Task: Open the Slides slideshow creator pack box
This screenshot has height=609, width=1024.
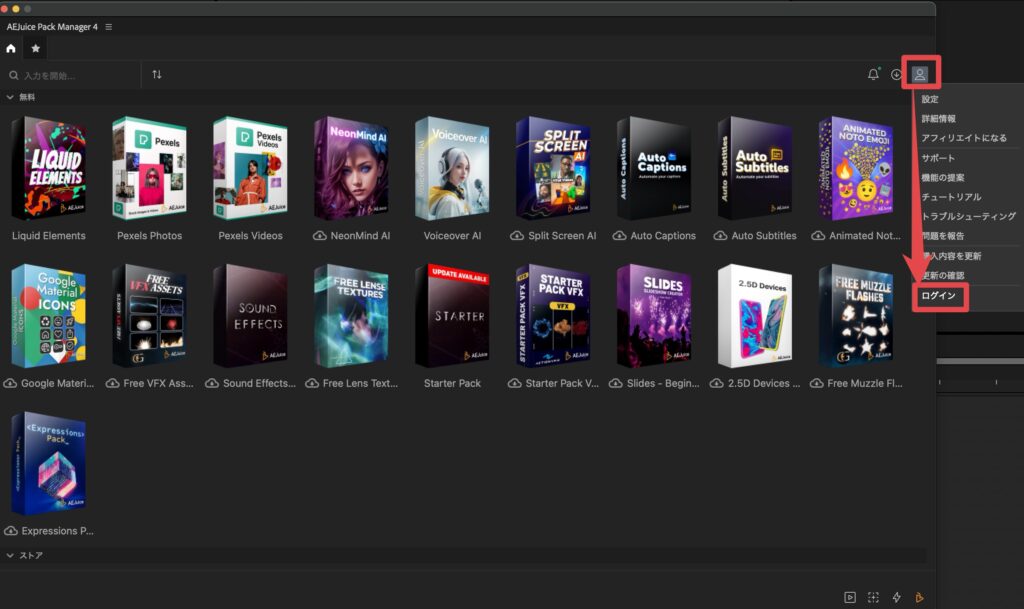Action: (x=654, y=316)
